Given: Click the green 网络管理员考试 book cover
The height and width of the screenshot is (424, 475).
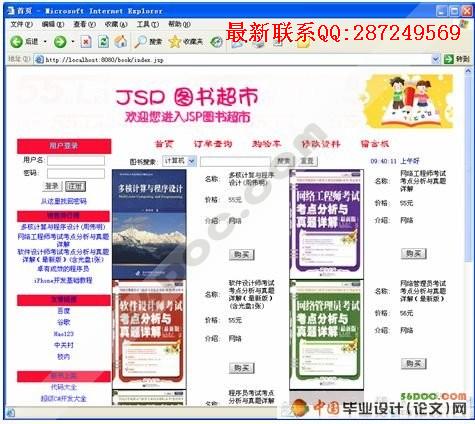Looking at the screenshot, I should (327, 335).
